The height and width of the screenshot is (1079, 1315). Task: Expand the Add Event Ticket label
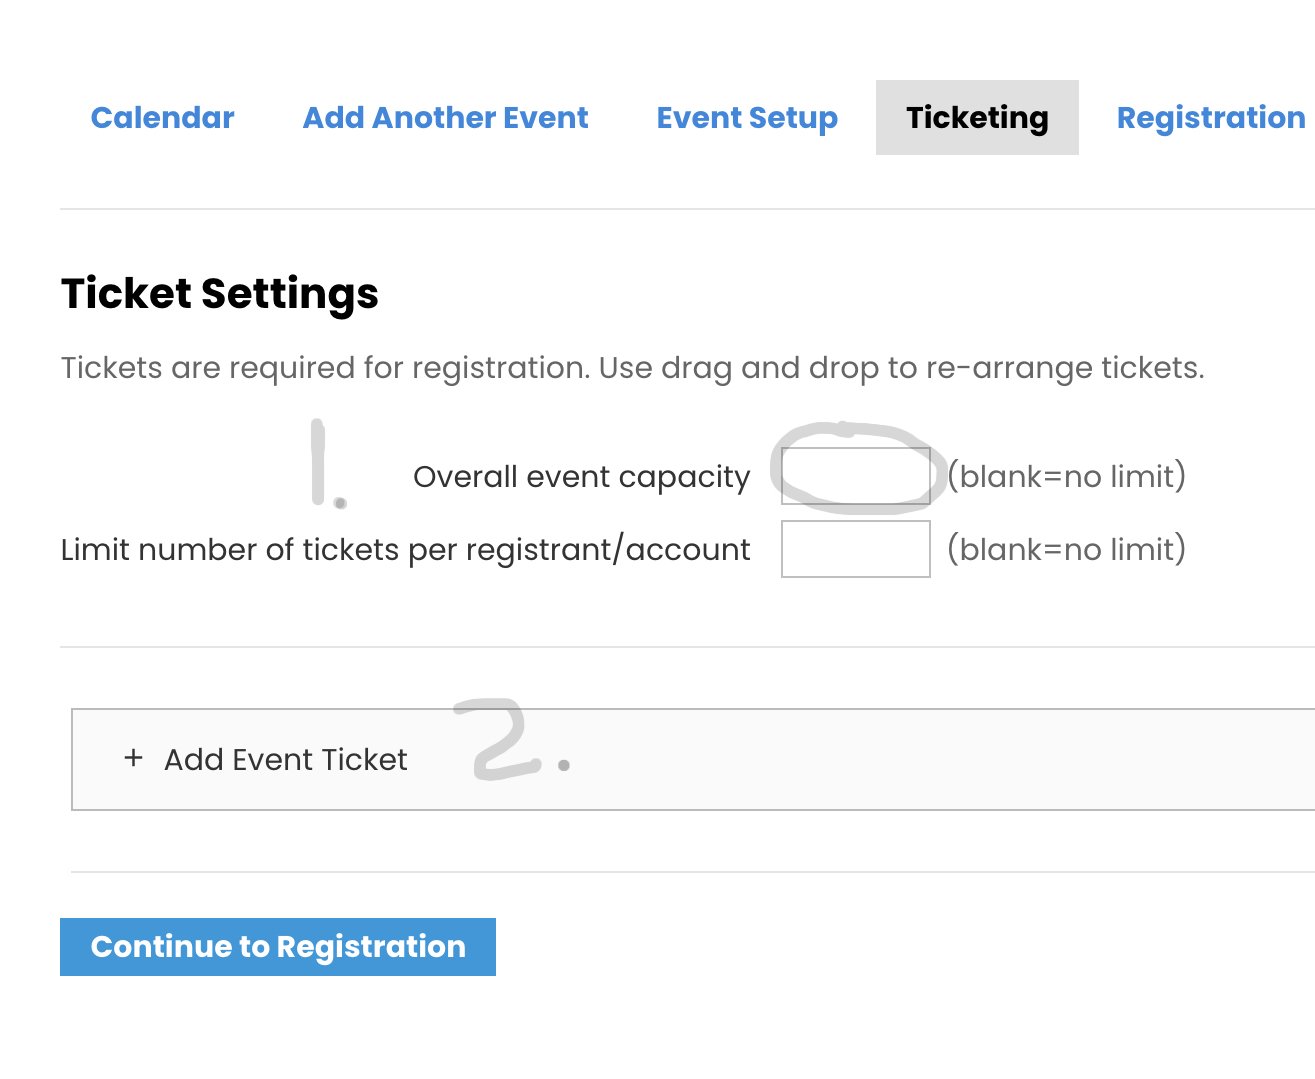[286, 760]
